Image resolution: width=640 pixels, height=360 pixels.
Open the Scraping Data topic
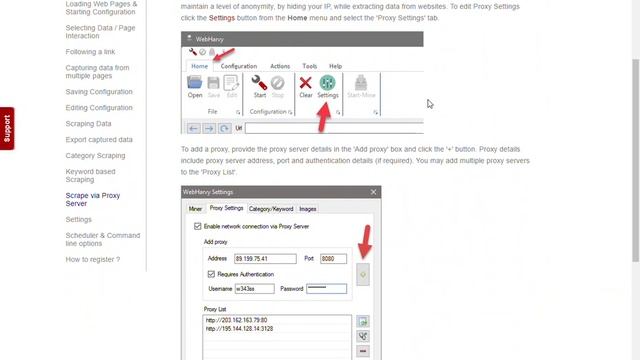coord(88,124)
